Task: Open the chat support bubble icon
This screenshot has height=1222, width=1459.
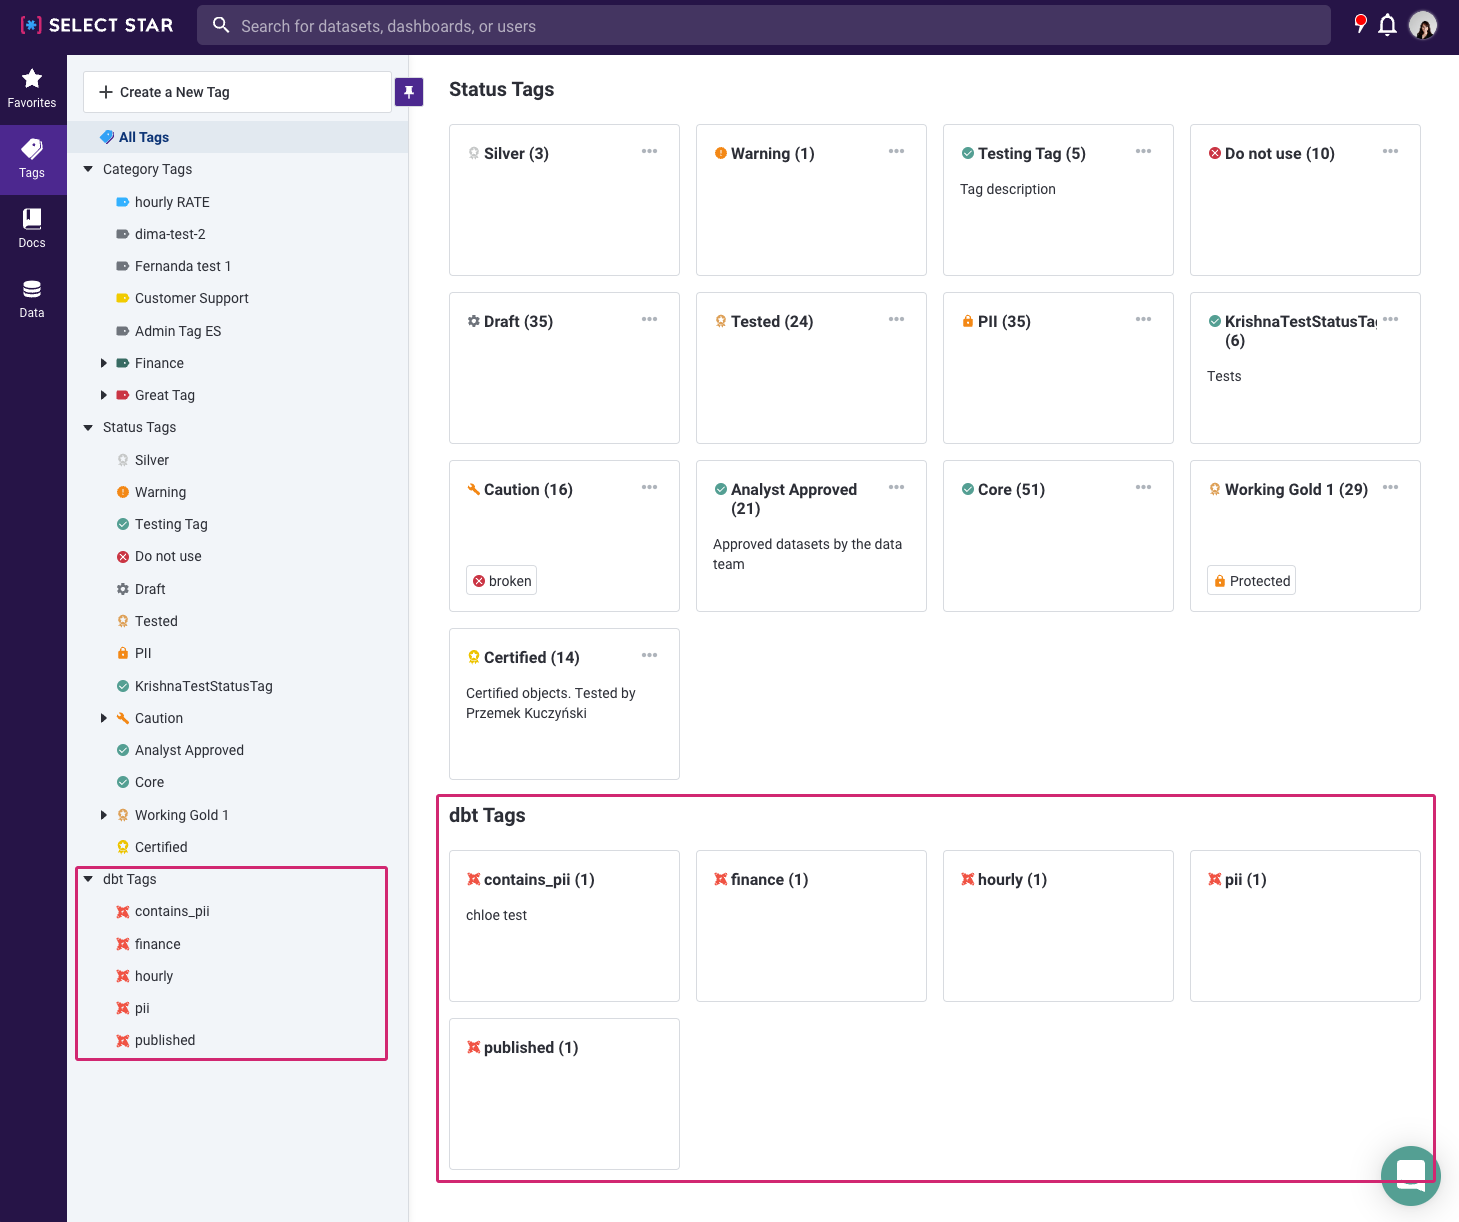Action: click(x=1410, y=1175)
